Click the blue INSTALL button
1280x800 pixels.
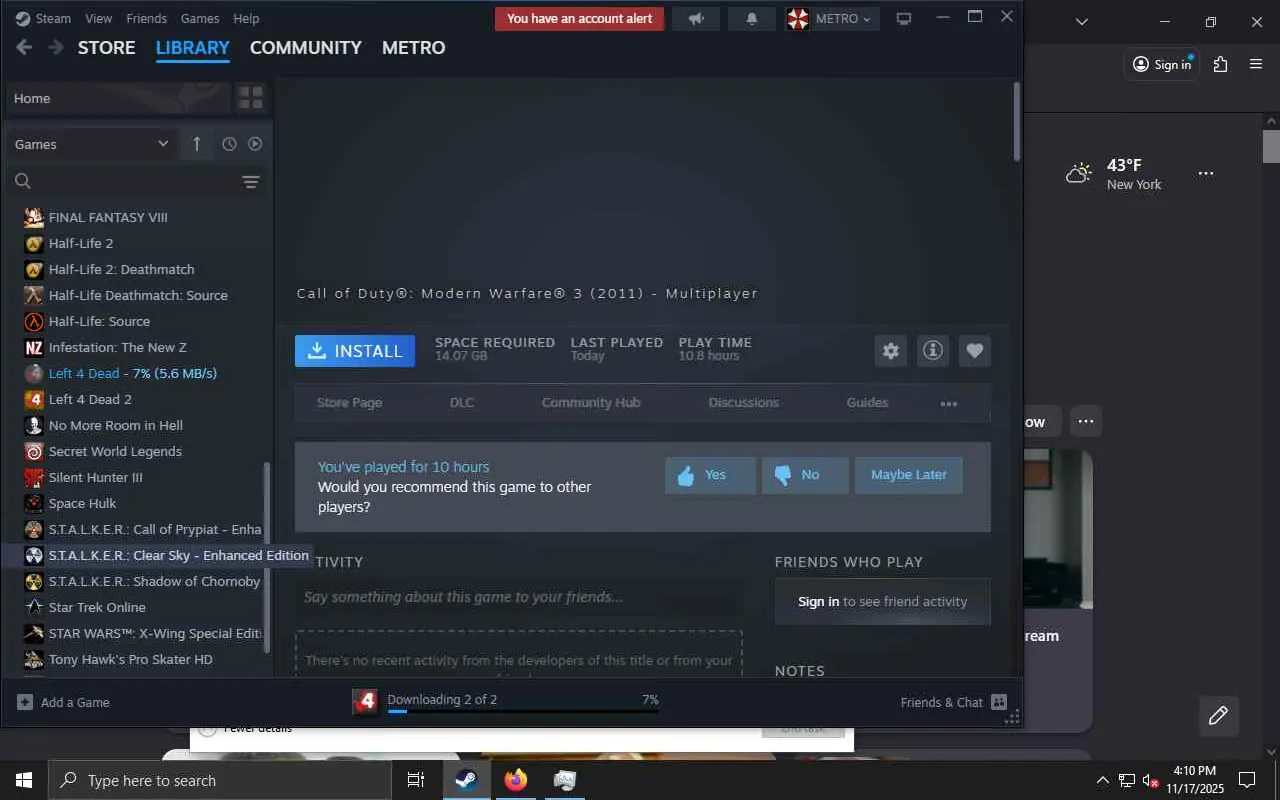pos(355,351)
